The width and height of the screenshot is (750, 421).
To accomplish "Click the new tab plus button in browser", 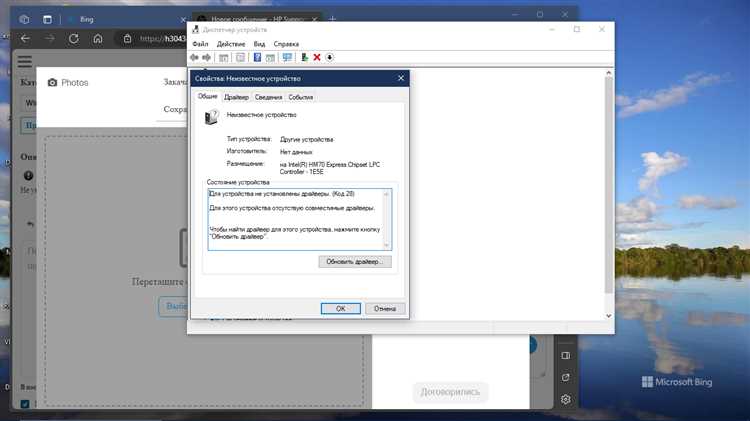I will point(332,19).
